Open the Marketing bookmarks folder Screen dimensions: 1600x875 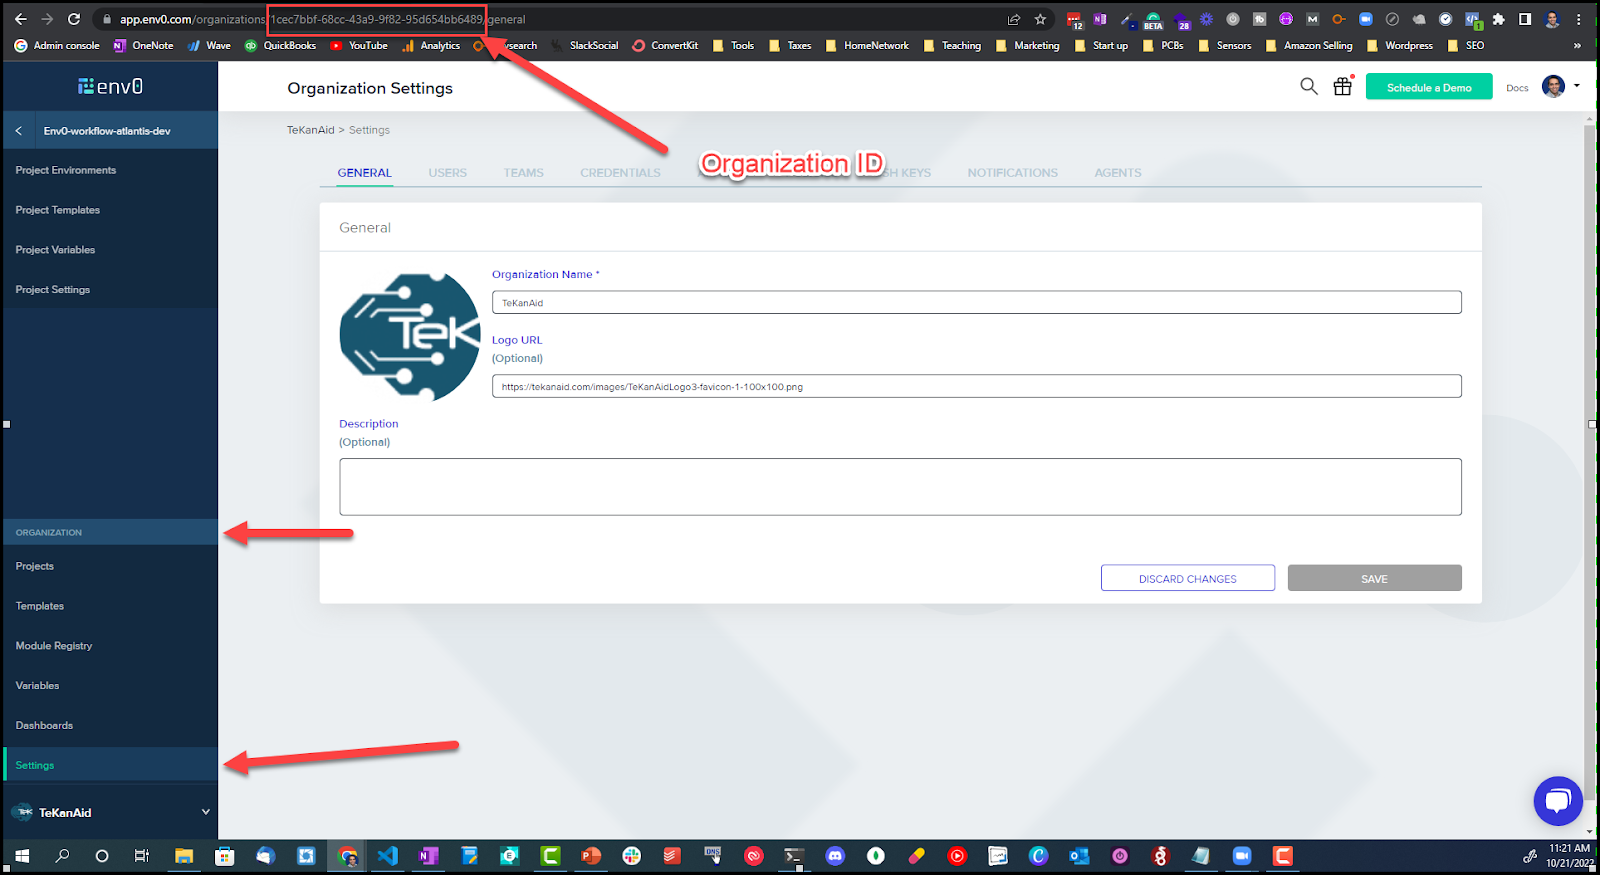(1027, 45)
